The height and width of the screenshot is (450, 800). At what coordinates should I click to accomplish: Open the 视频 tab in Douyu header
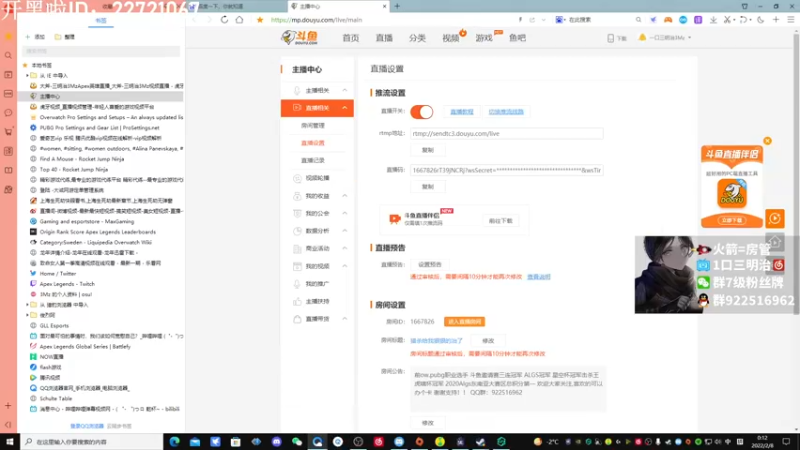(x=451, y=38)
